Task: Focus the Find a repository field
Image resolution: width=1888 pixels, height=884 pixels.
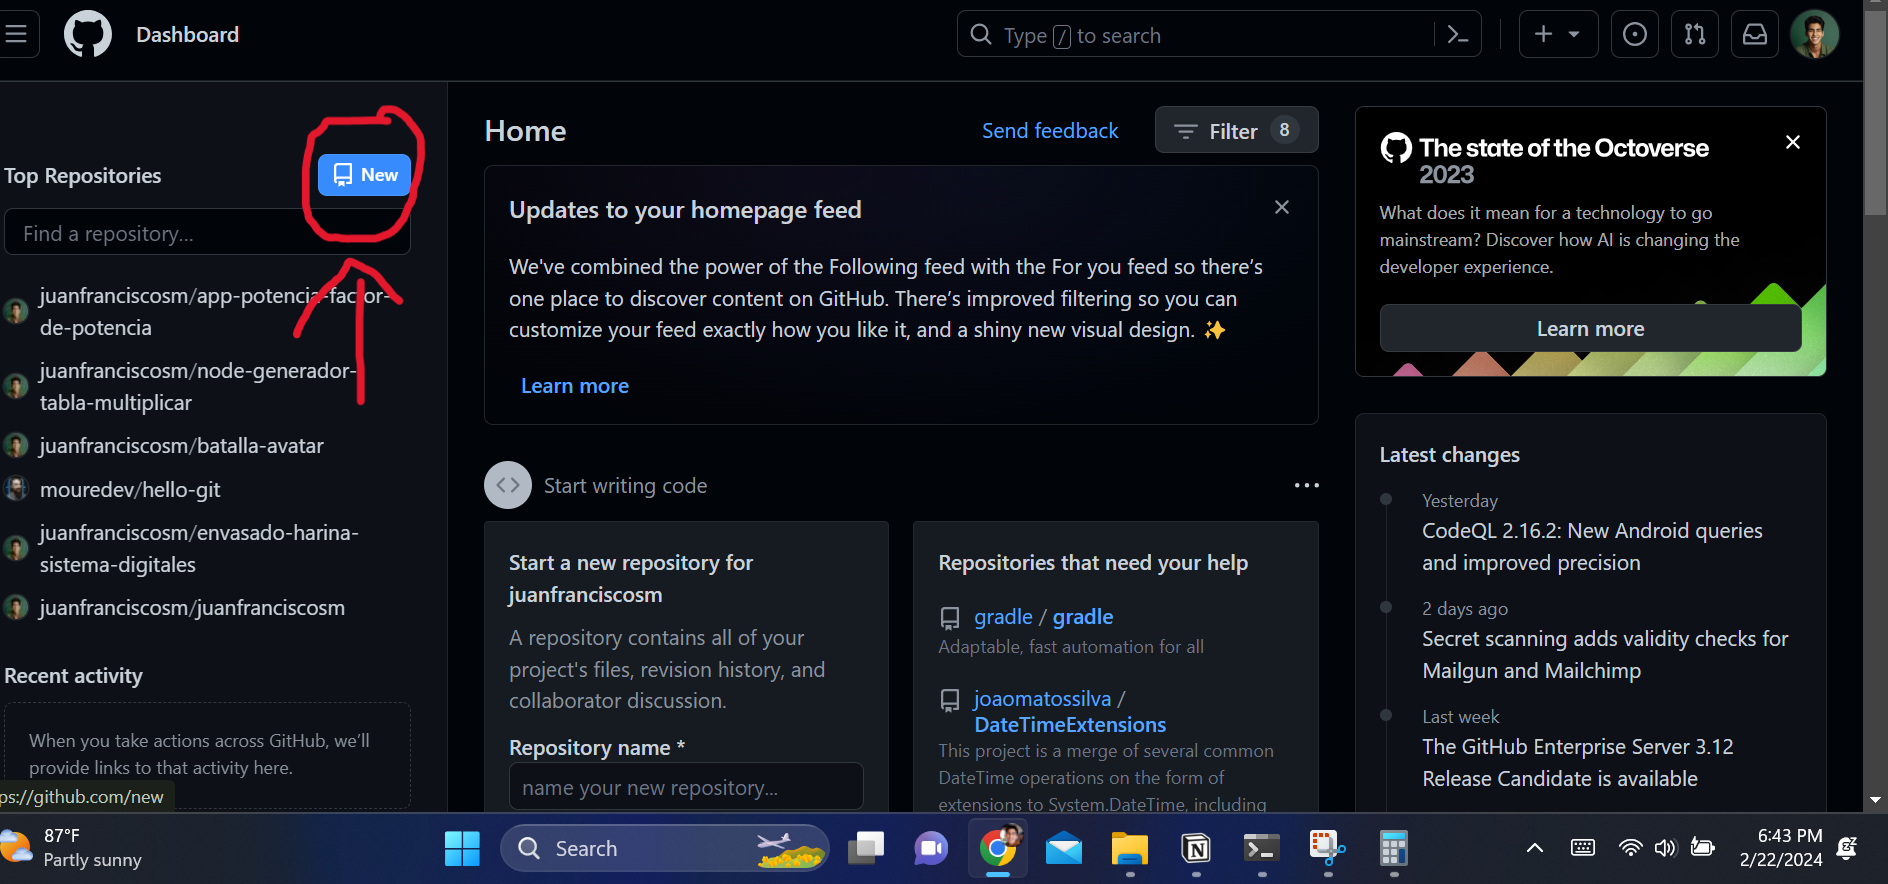Action: [207, 233]
